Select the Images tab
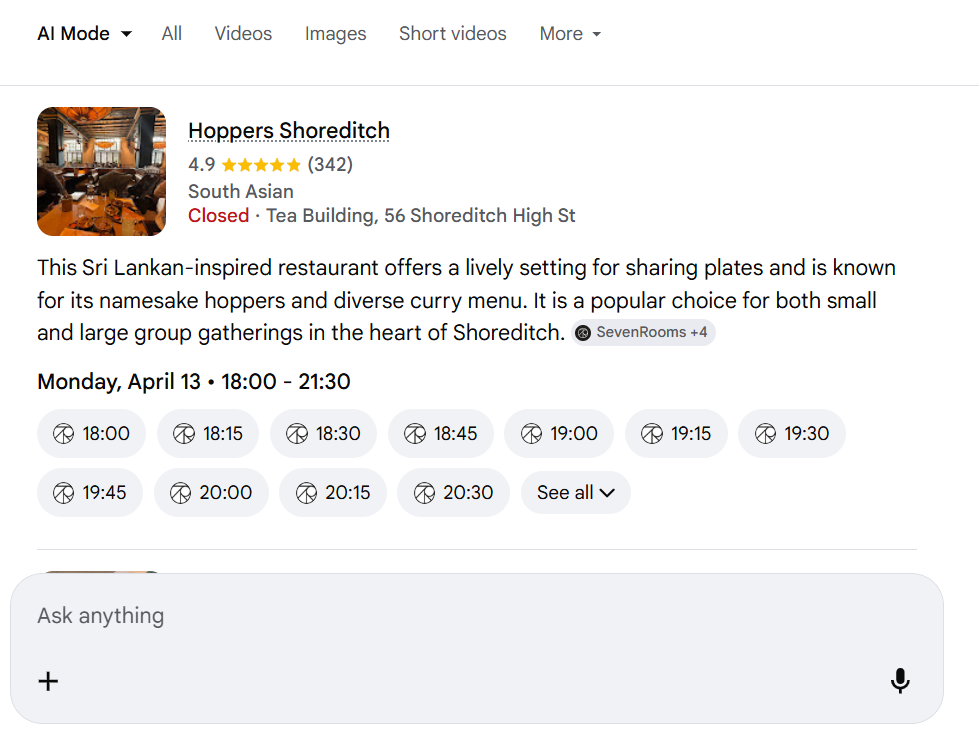The image size is (979, 751). (335, 33)
